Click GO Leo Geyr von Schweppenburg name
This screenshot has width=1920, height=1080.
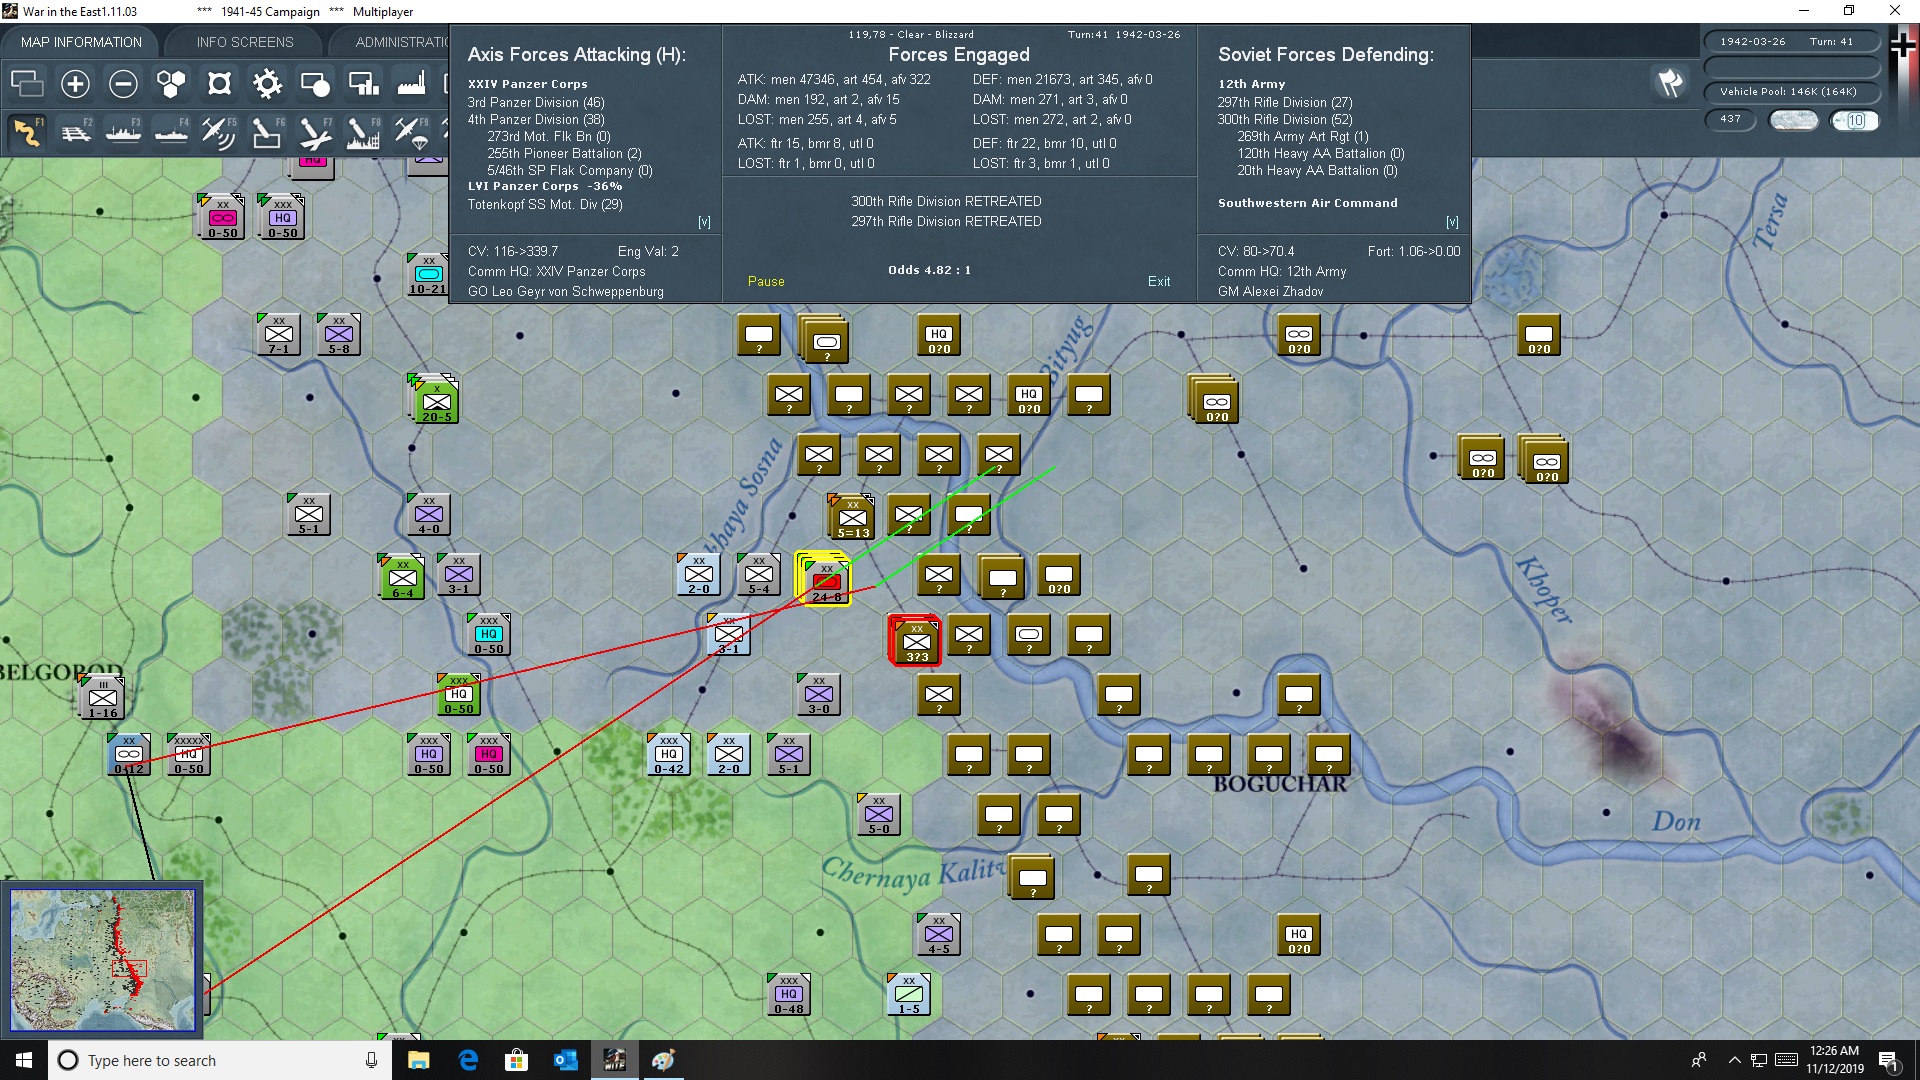[x=566, y=291]
